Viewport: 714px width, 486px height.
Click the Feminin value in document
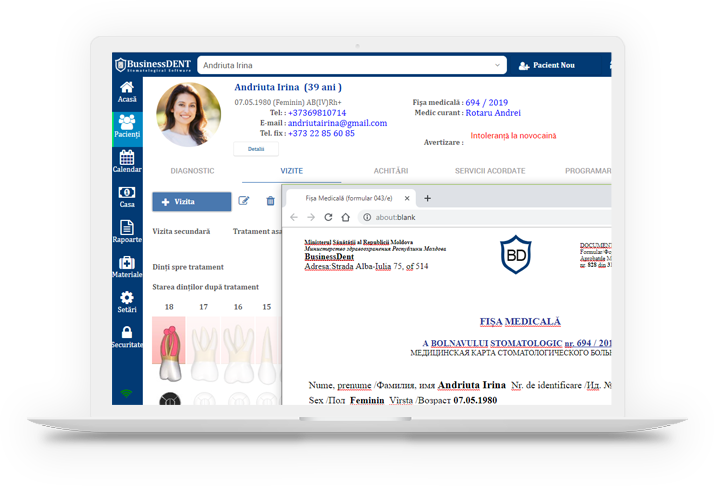pos(367,400)
